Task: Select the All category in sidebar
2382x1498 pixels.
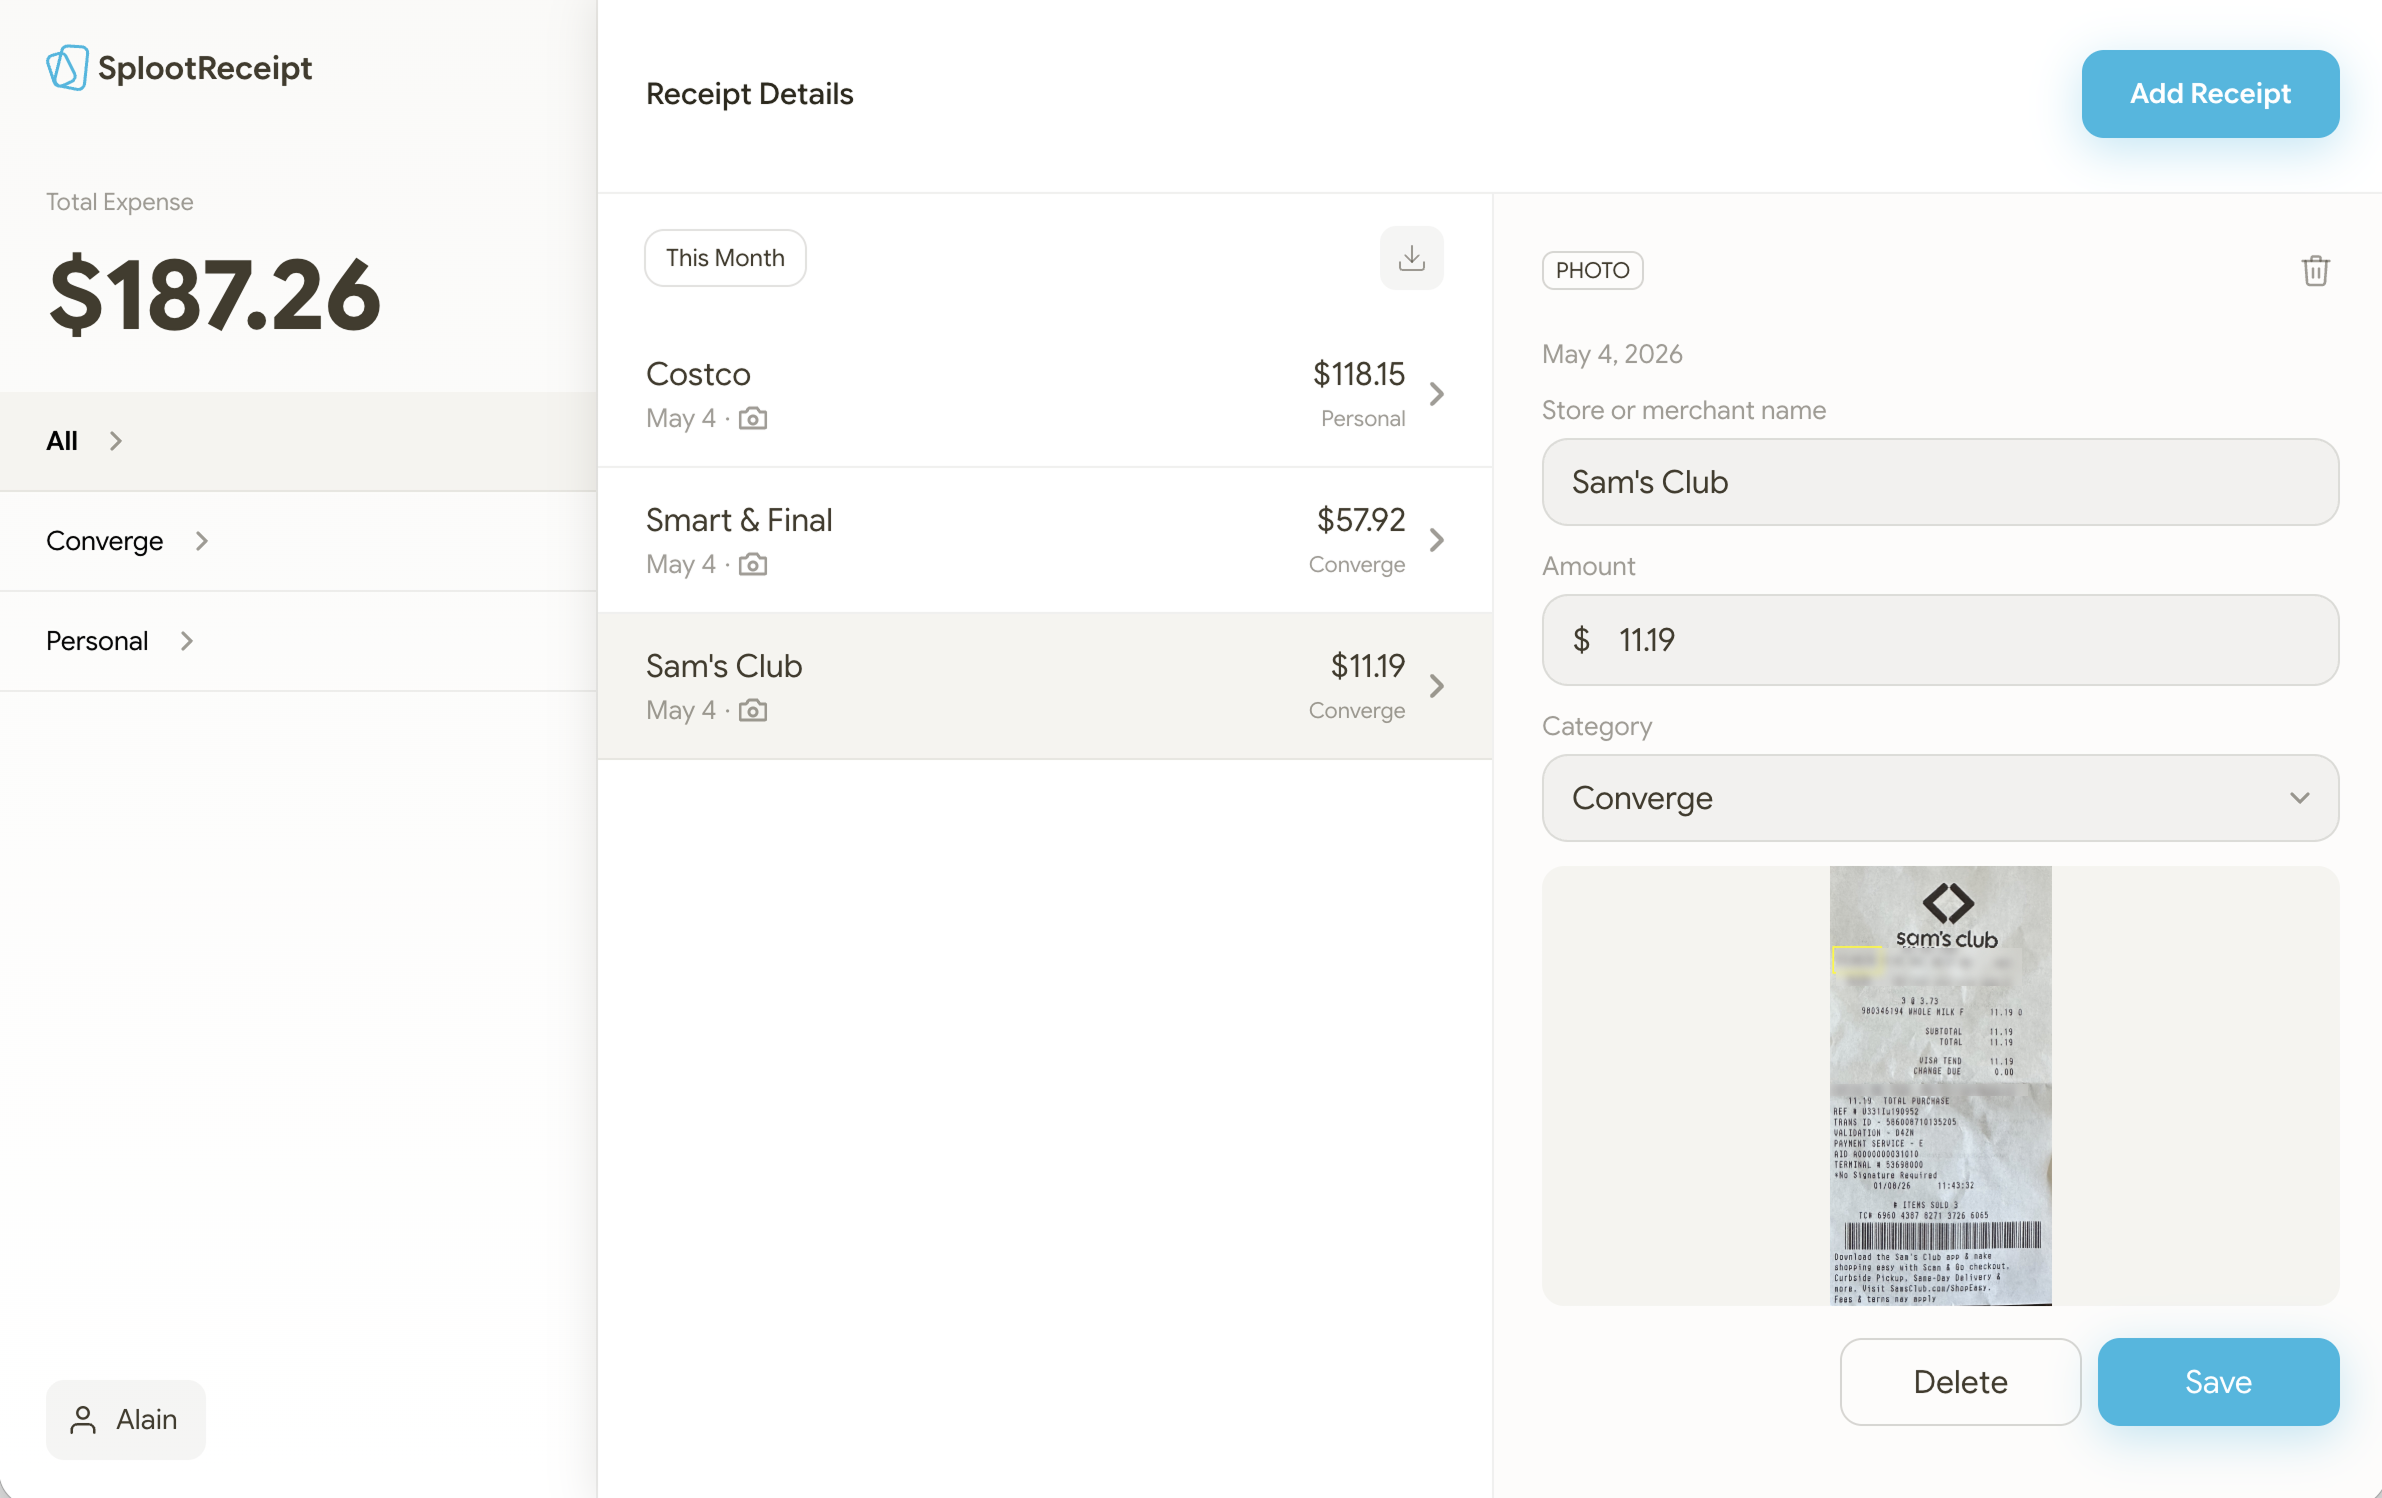Action: 298,441
